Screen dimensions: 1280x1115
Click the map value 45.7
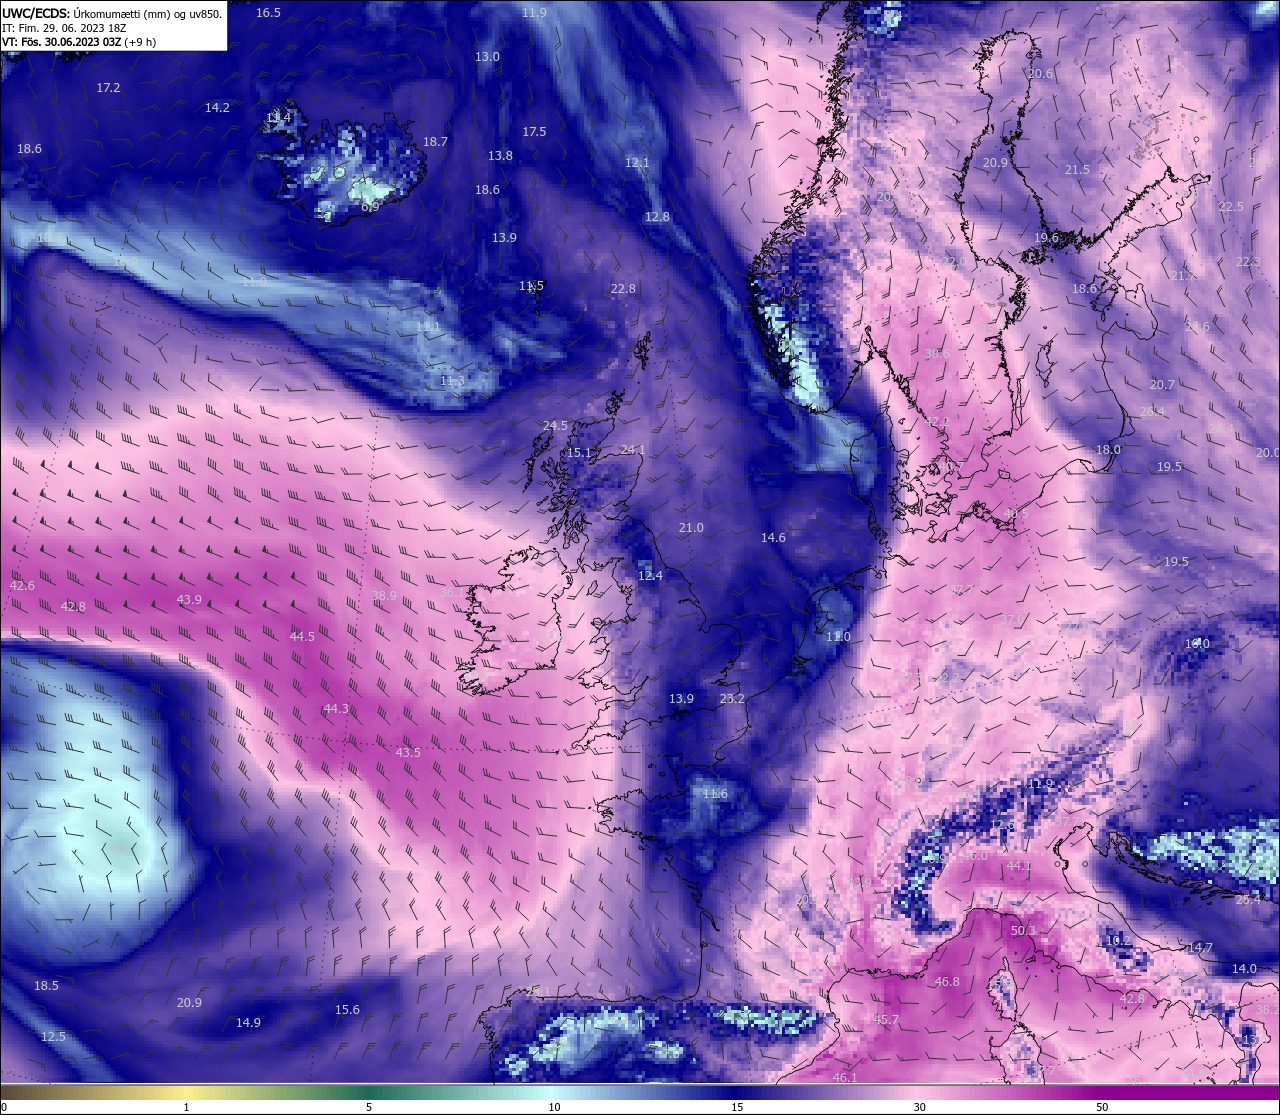[x=886, y=1020]
